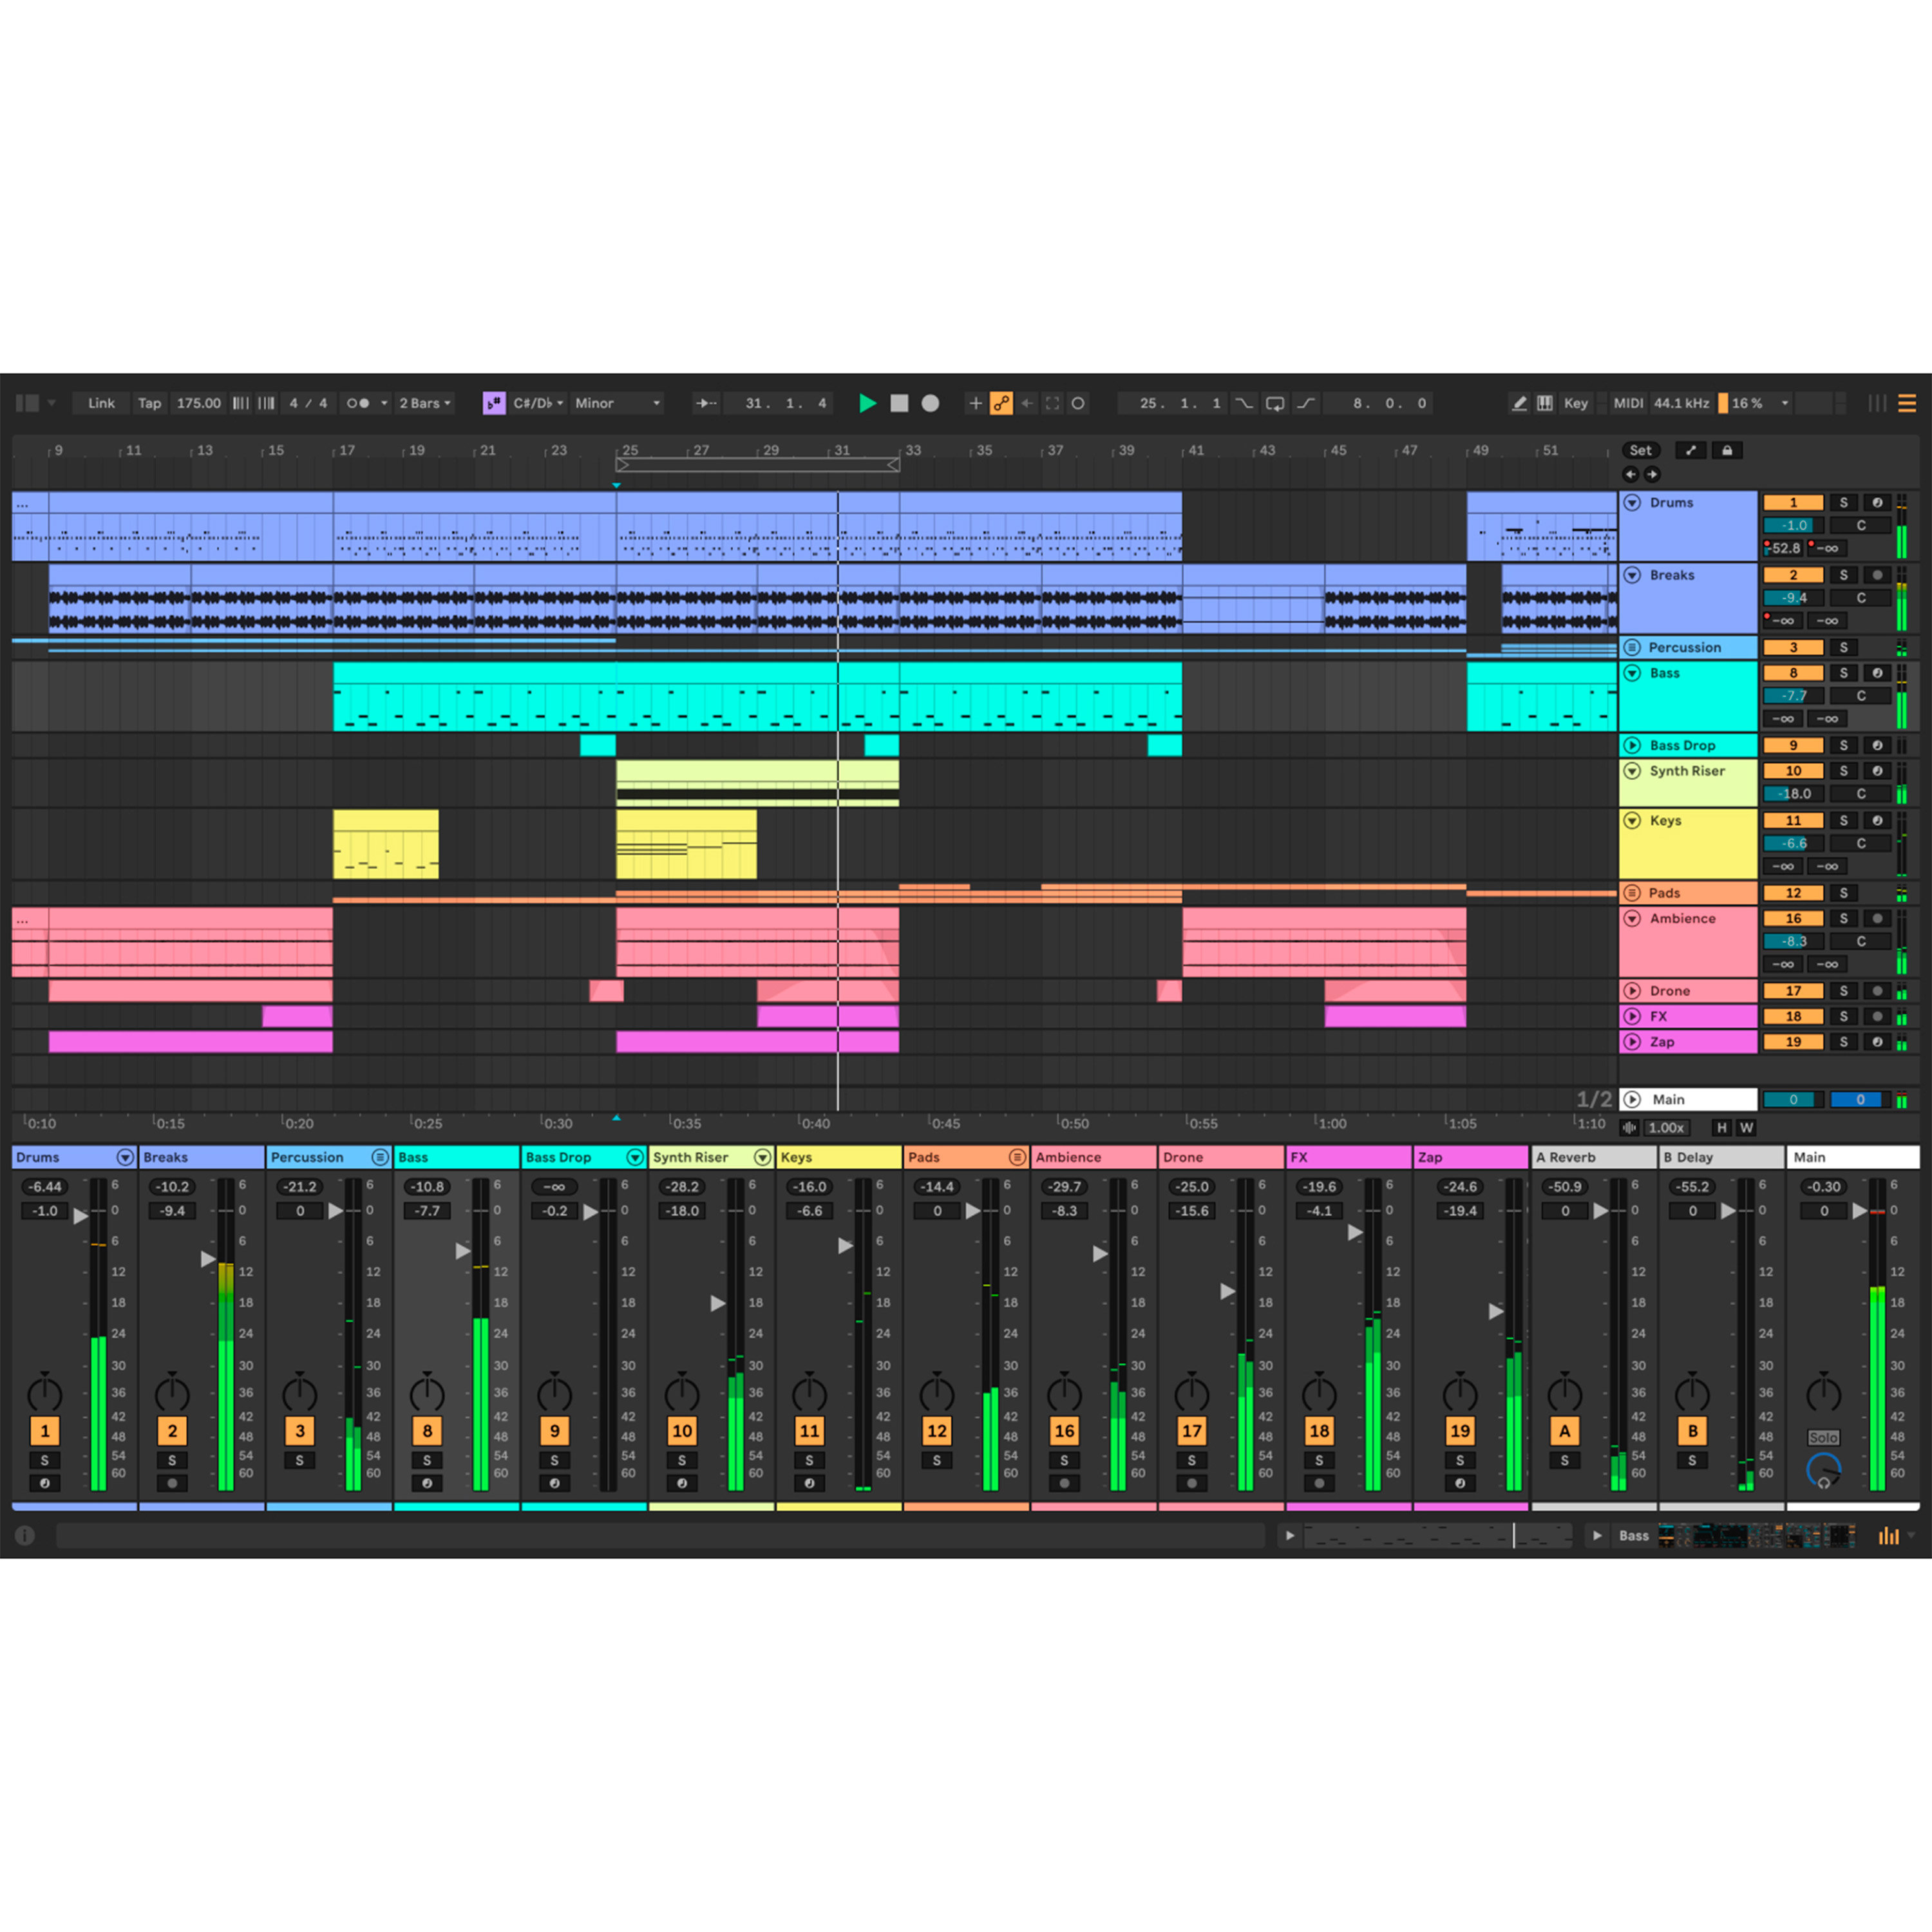The width and height of the screenshot is (1932, 1932).
Task: Arm recording with the Record button
Action: click(930, 403)
